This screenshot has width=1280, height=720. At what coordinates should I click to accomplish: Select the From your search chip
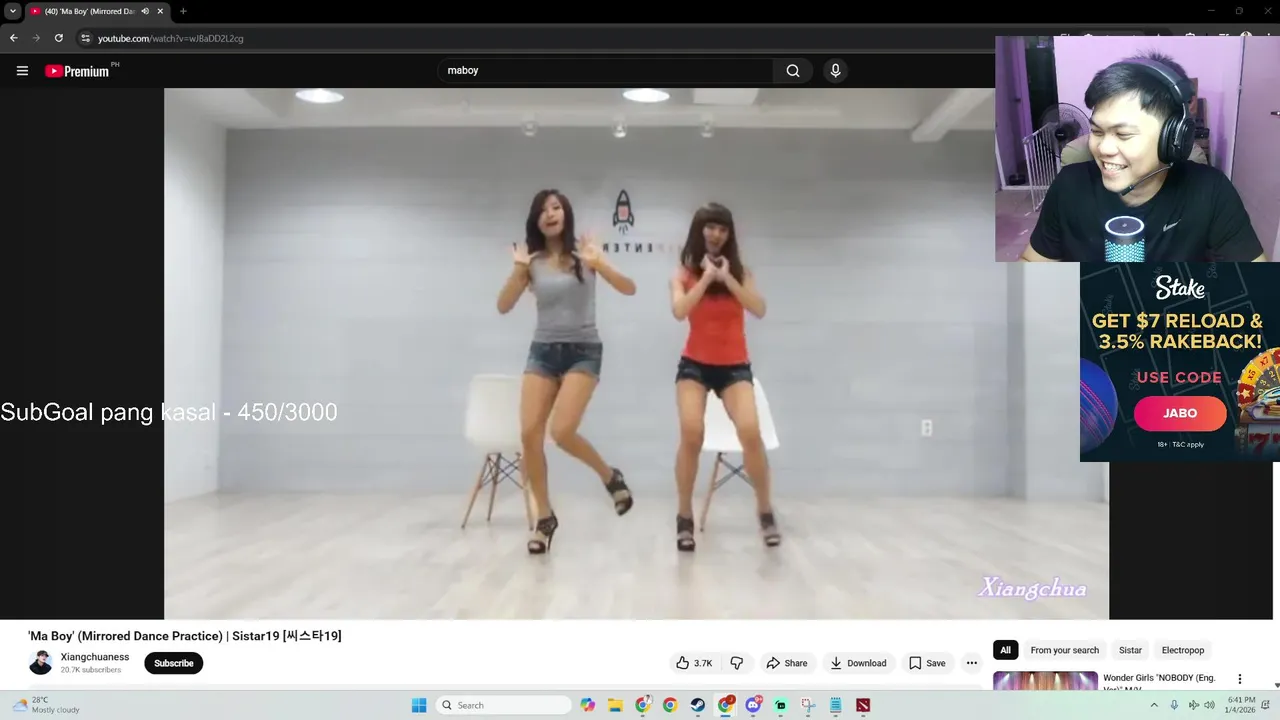1064,650
